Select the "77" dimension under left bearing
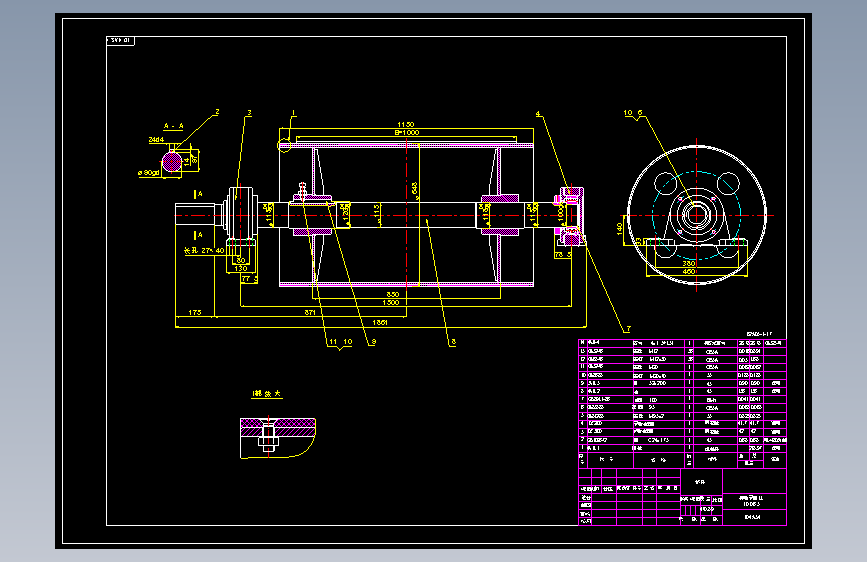867x562 pixels. click(x=247, y=279)
